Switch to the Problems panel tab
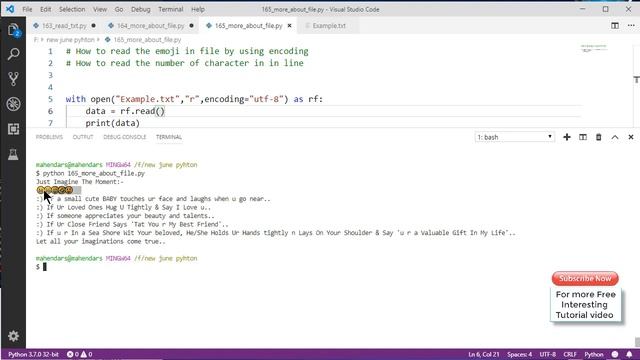This screenshot has height=360, width=640. 49,137
